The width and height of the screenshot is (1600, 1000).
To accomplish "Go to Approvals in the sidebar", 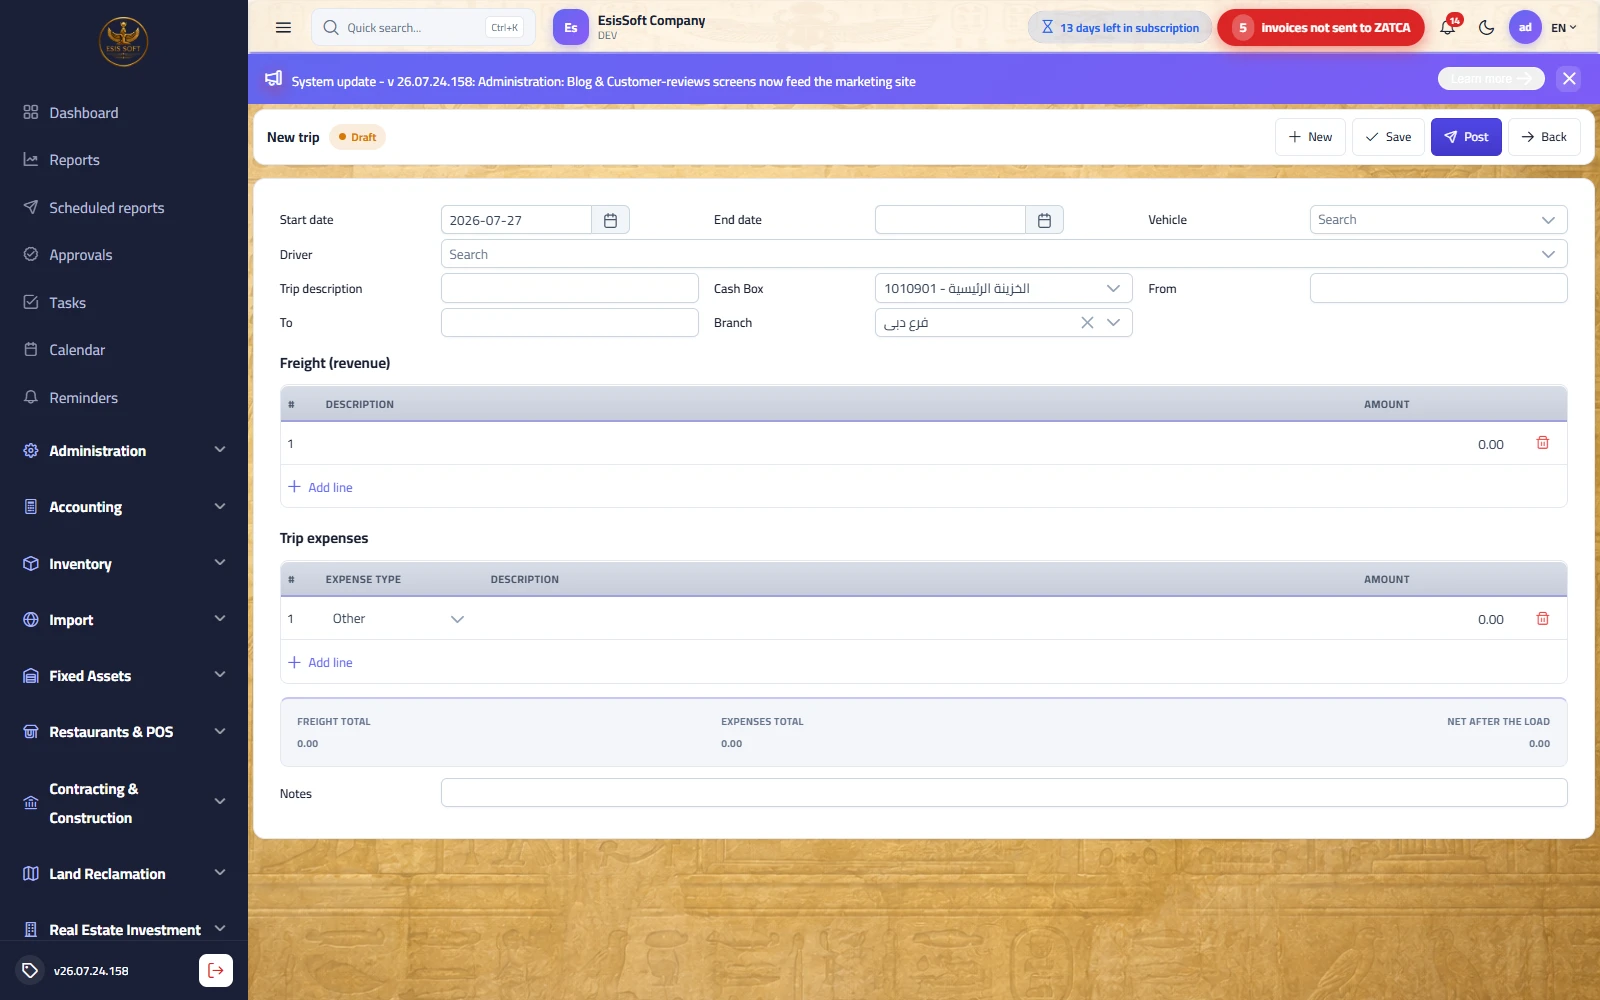I will click(81, 255).
